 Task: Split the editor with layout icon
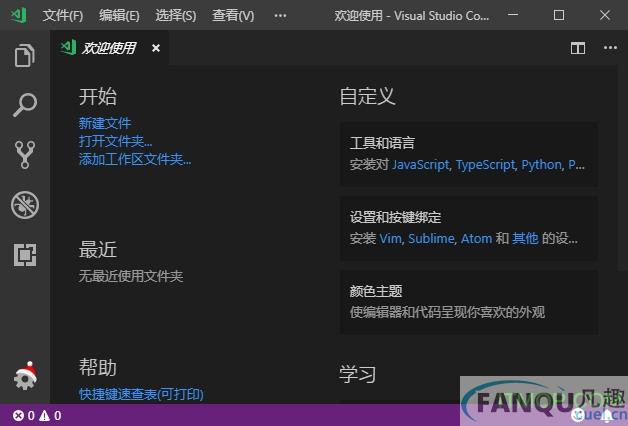point(578,48)
